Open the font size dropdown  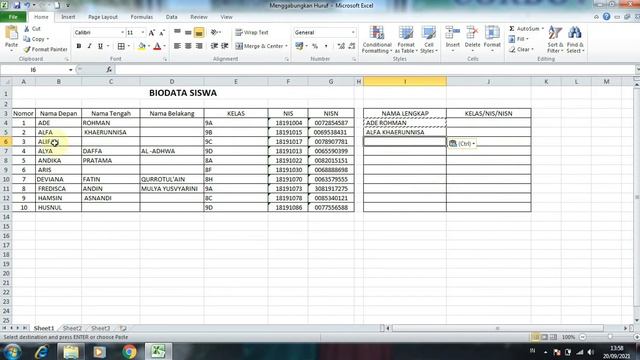[x=142, y=33]
